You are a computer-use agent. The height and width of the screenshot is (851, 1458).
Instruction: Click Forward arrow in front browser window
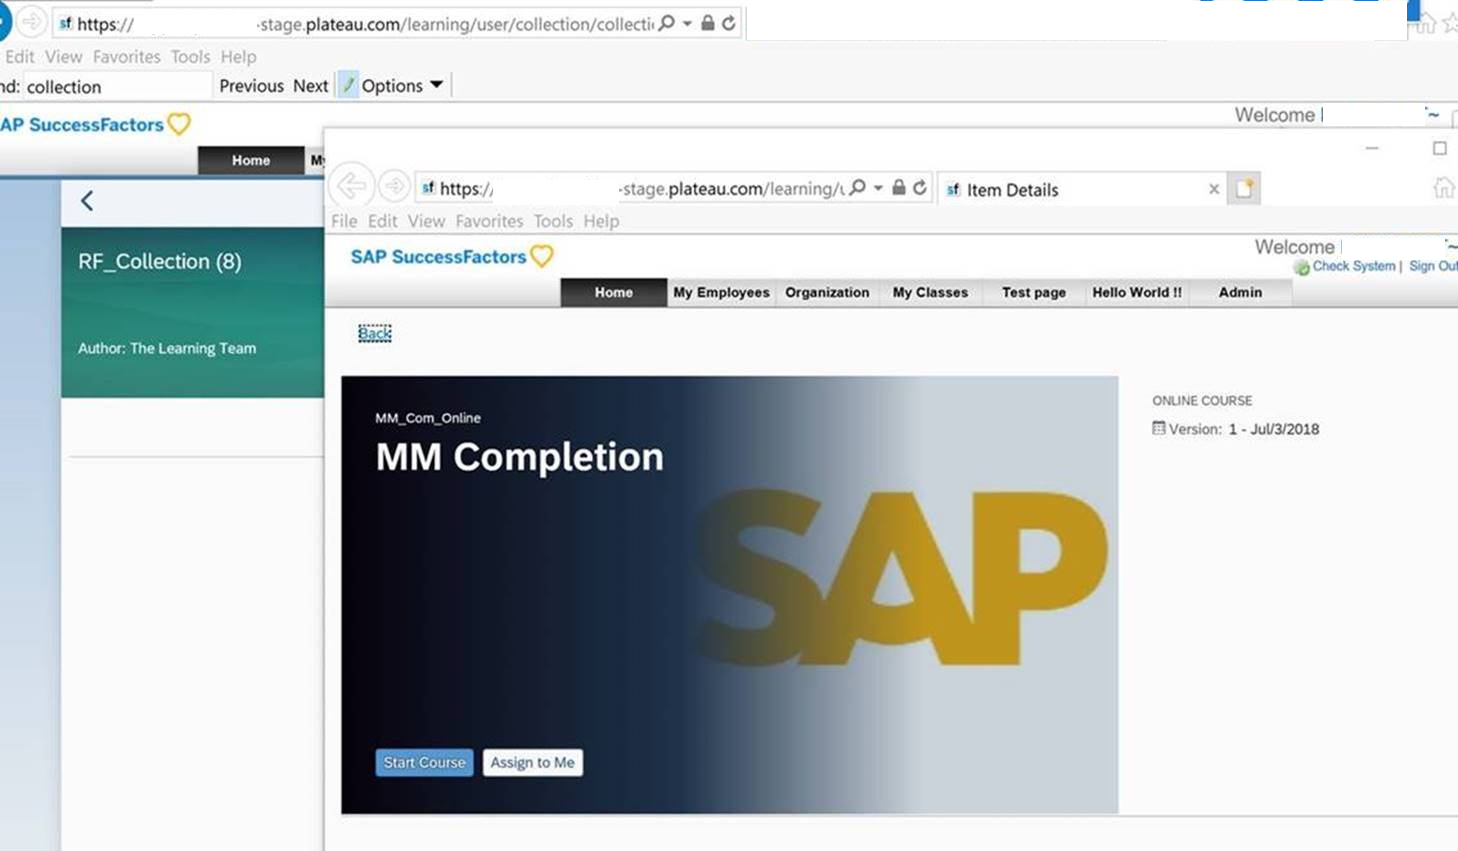[x=395, y=186]
